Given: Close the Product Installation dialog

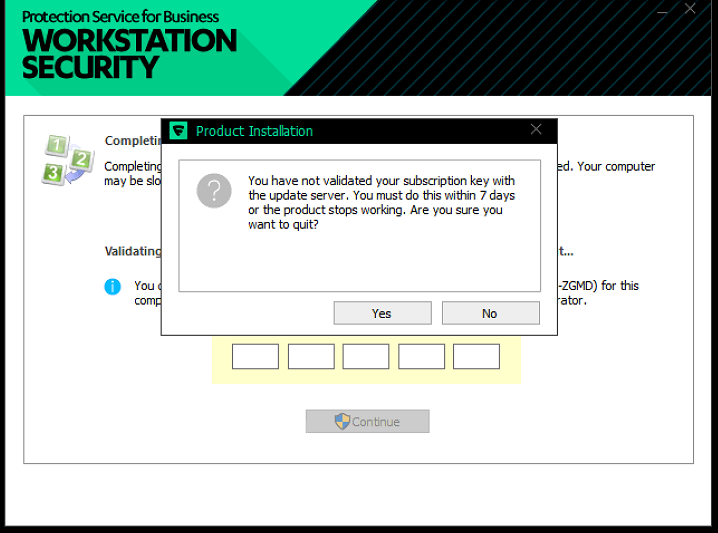Looking at the screenshot, I should point(536,130).
